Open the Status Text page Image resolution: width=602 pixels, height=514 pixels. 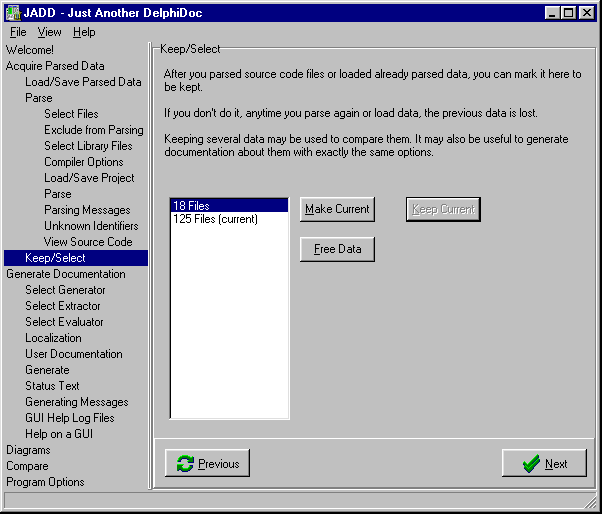point(52,386)
